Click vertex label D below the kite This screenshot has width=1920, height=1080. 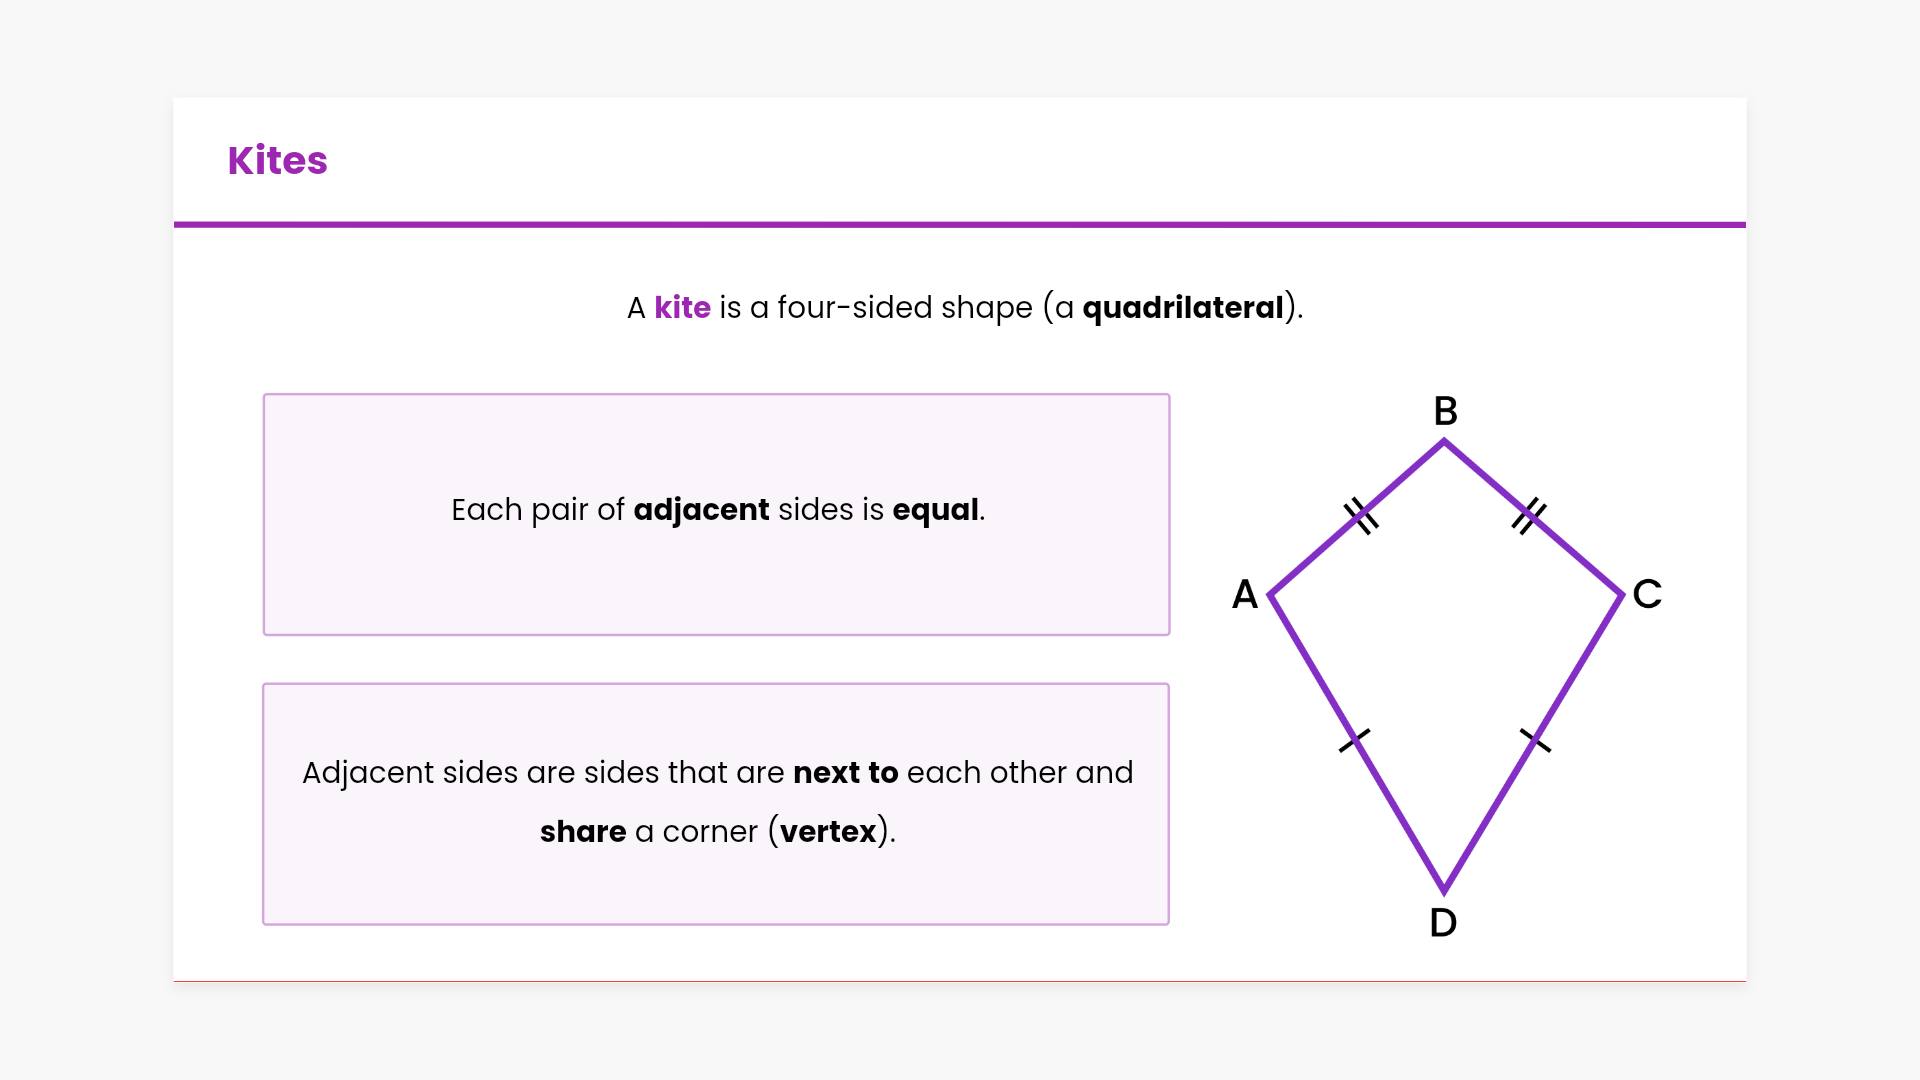[x=1443, y=923]
